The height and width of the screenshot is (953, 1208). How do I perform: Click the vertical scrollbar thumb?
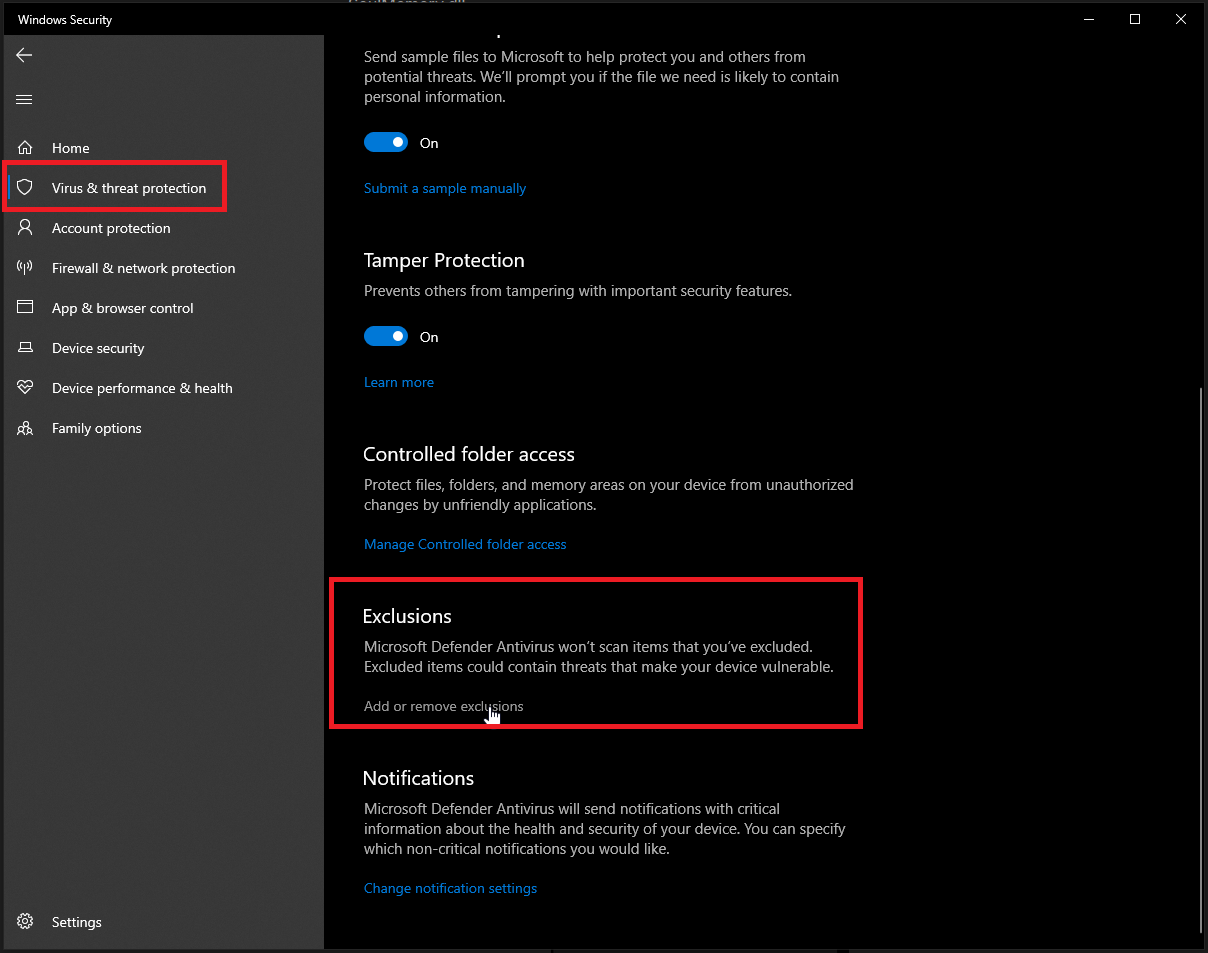tap(1201, 660)
